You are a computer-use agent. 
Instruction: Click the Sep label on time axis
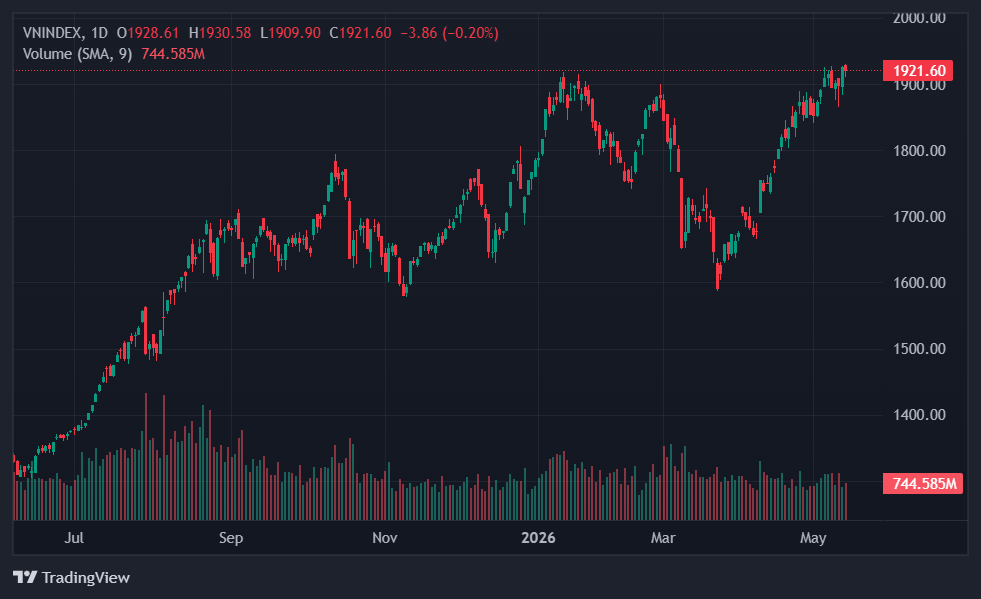231,538
